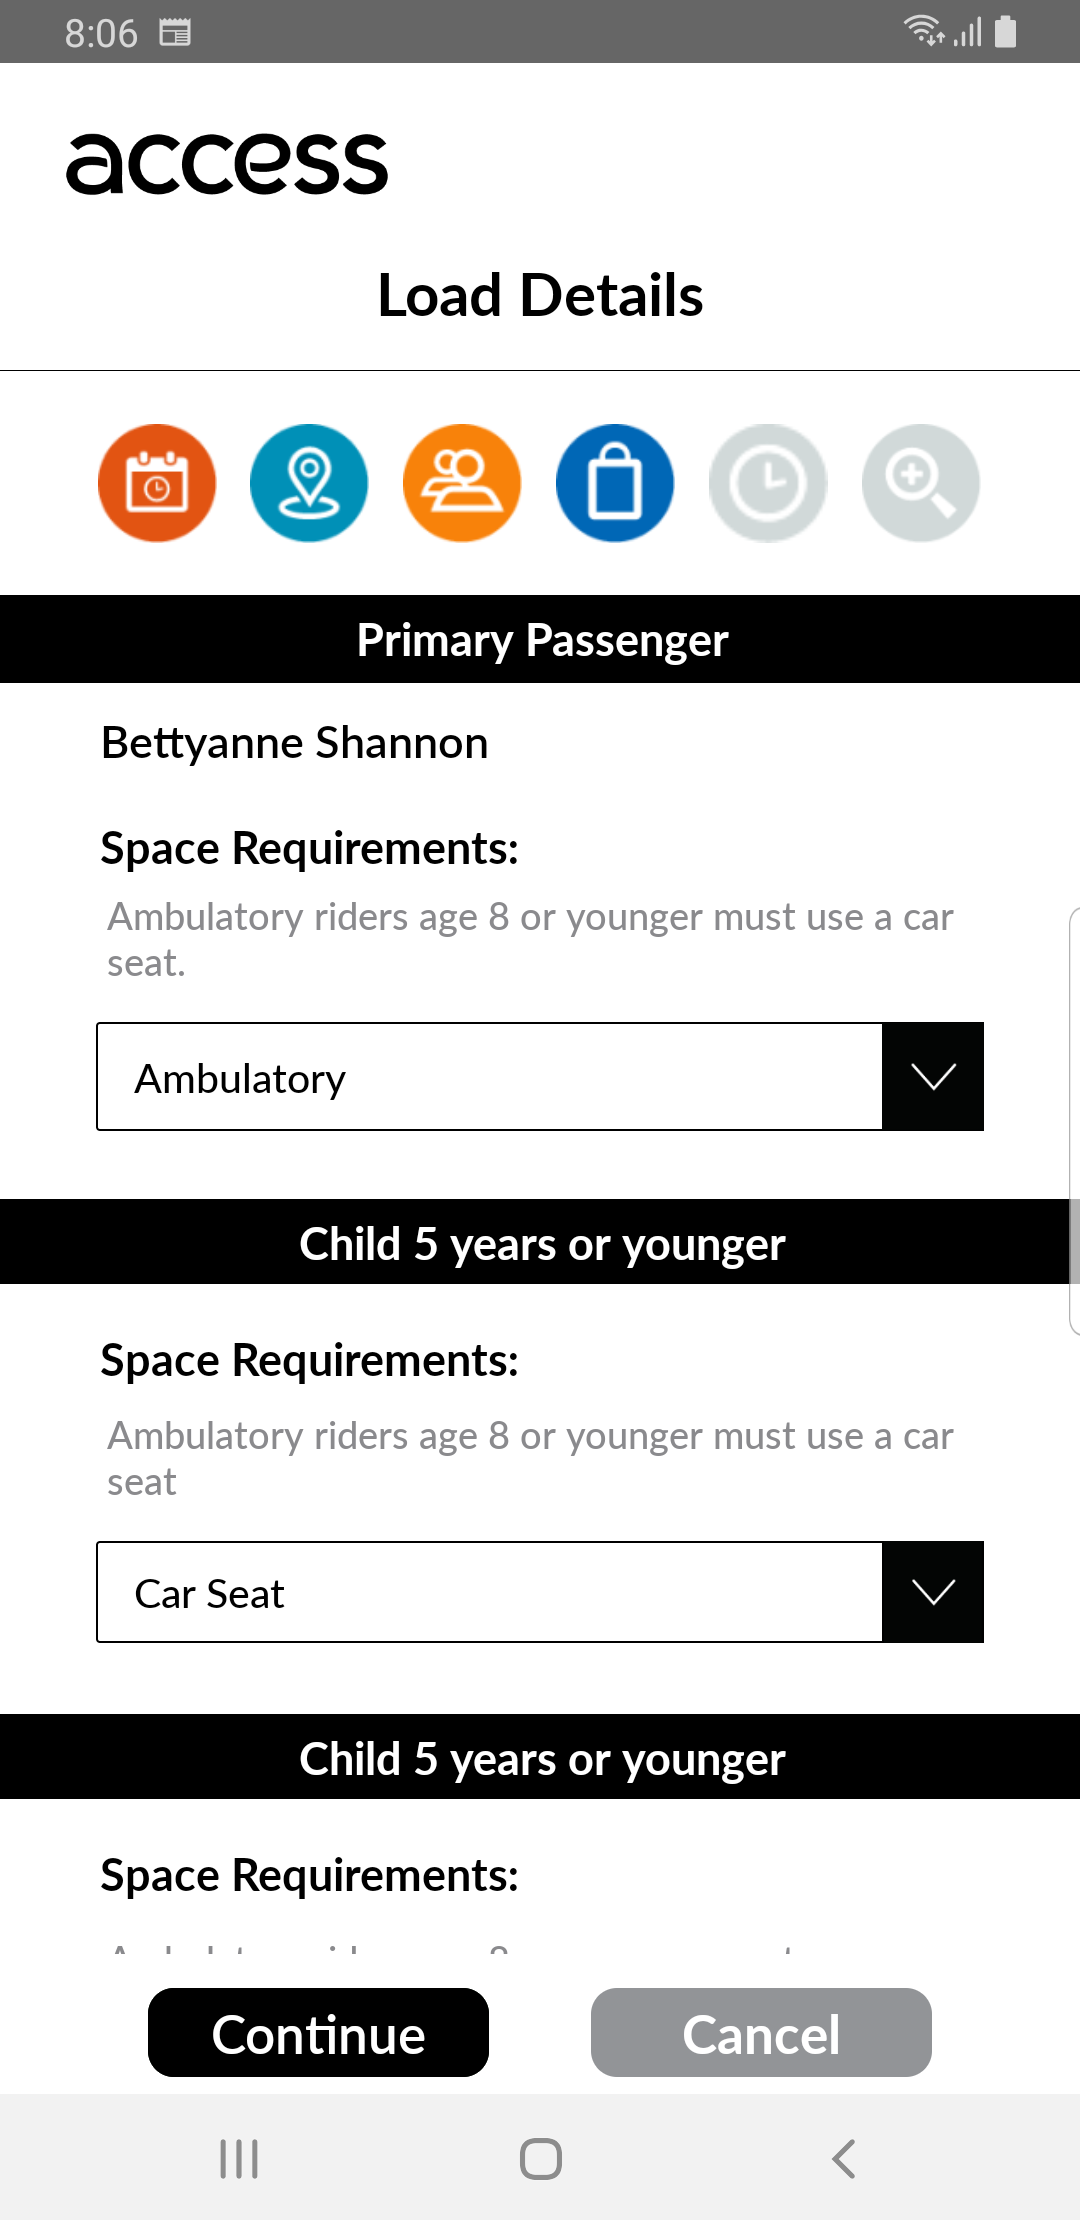Tap the Continue button
This screenshot has width=1080, height=2220.
click(x=318, y=2033)
